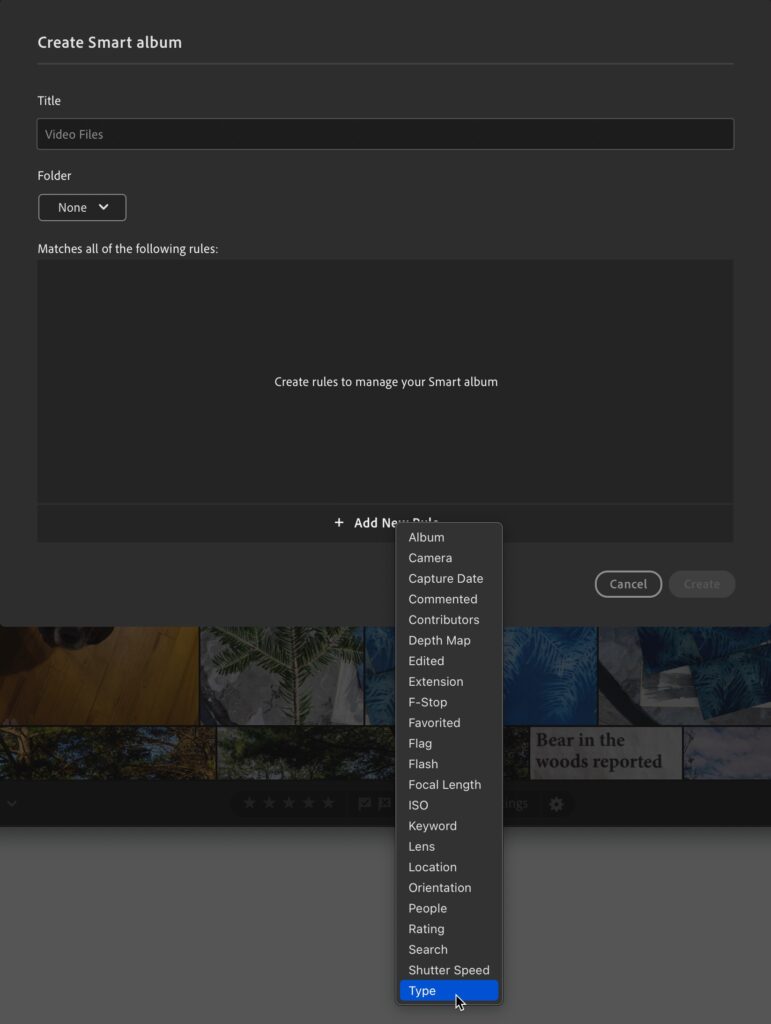771x1024 pixels.
Task: Open the Bear in the woods thumbnail
Action: click(605, 752)
